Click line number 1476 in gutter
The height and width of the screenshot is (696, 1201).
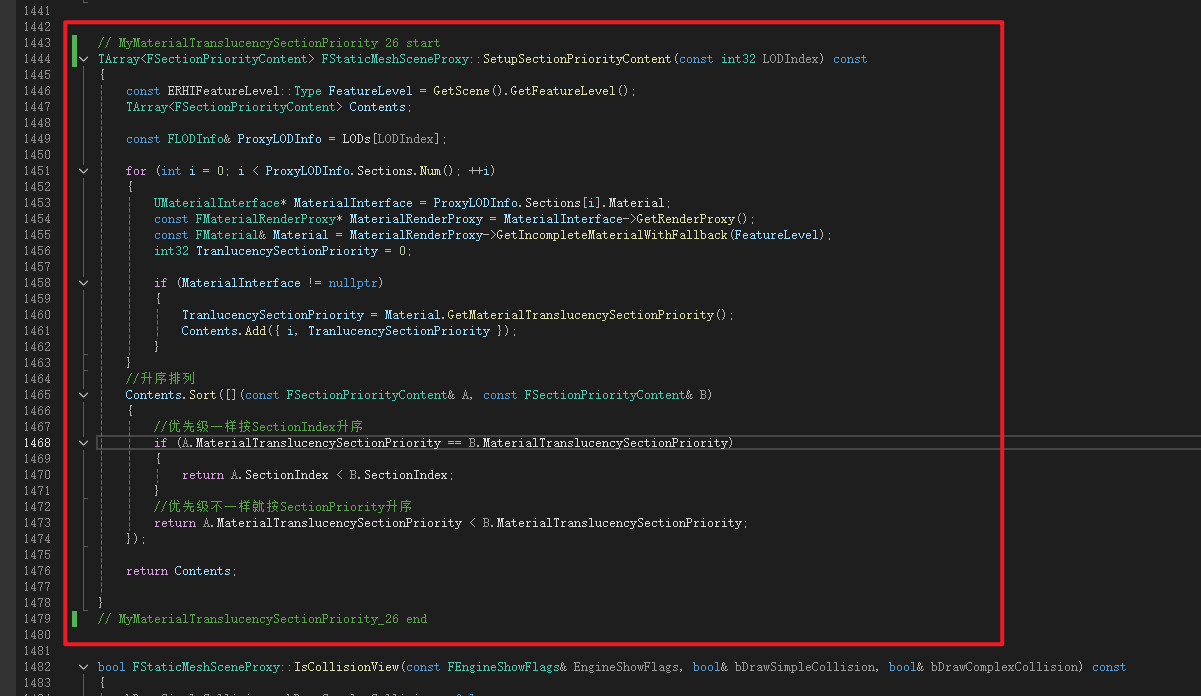35,571
